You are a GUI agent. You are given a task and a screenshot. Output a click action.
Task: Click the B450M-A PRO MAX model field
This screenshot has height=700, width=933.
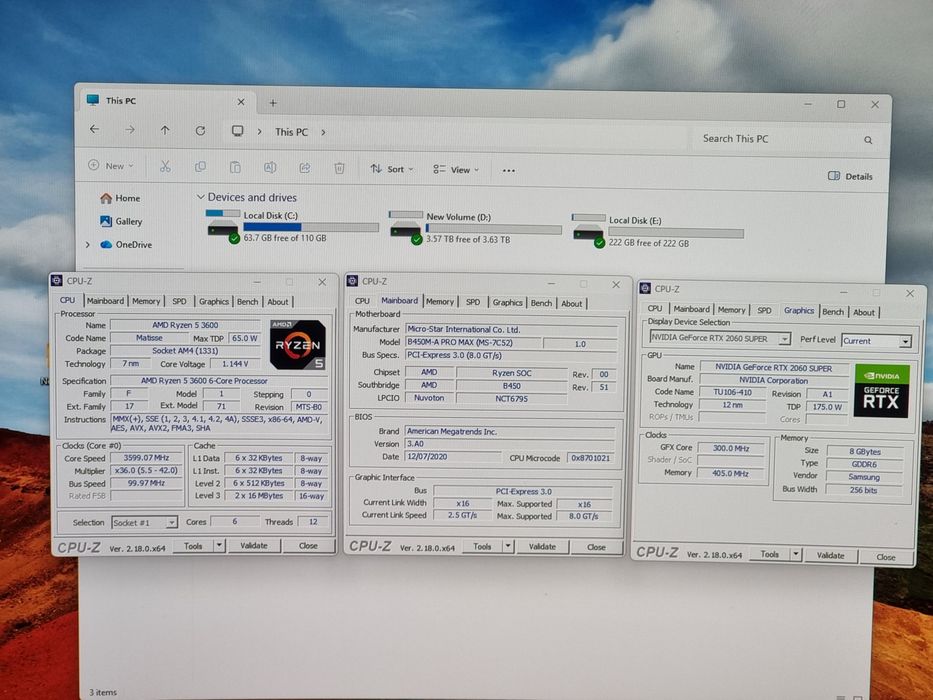pos(472,343)
